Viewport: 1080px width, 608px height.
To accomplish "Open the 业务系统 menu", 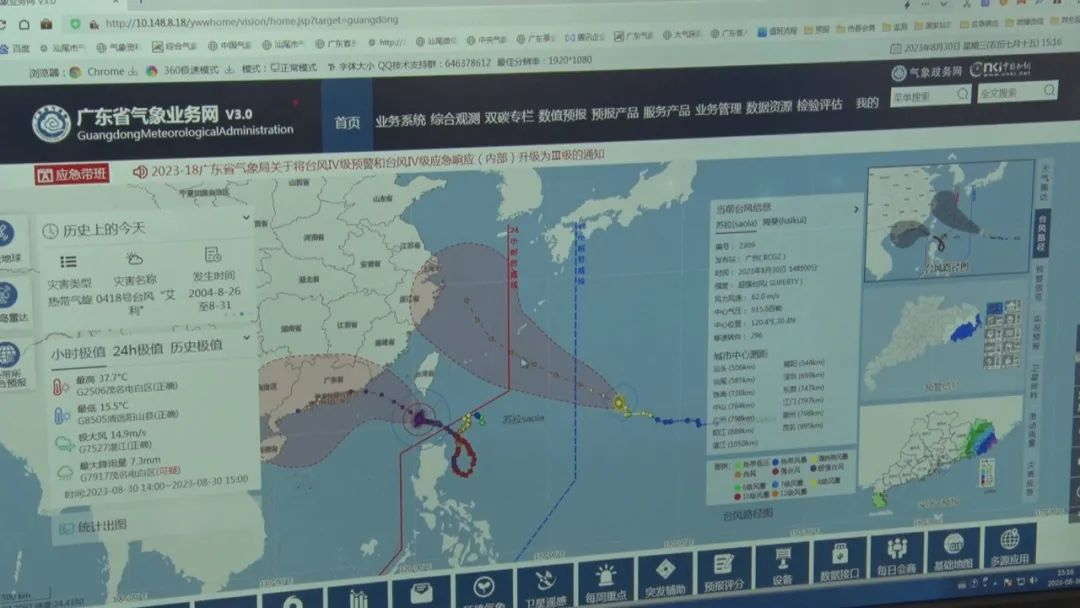I will point(400,120).
